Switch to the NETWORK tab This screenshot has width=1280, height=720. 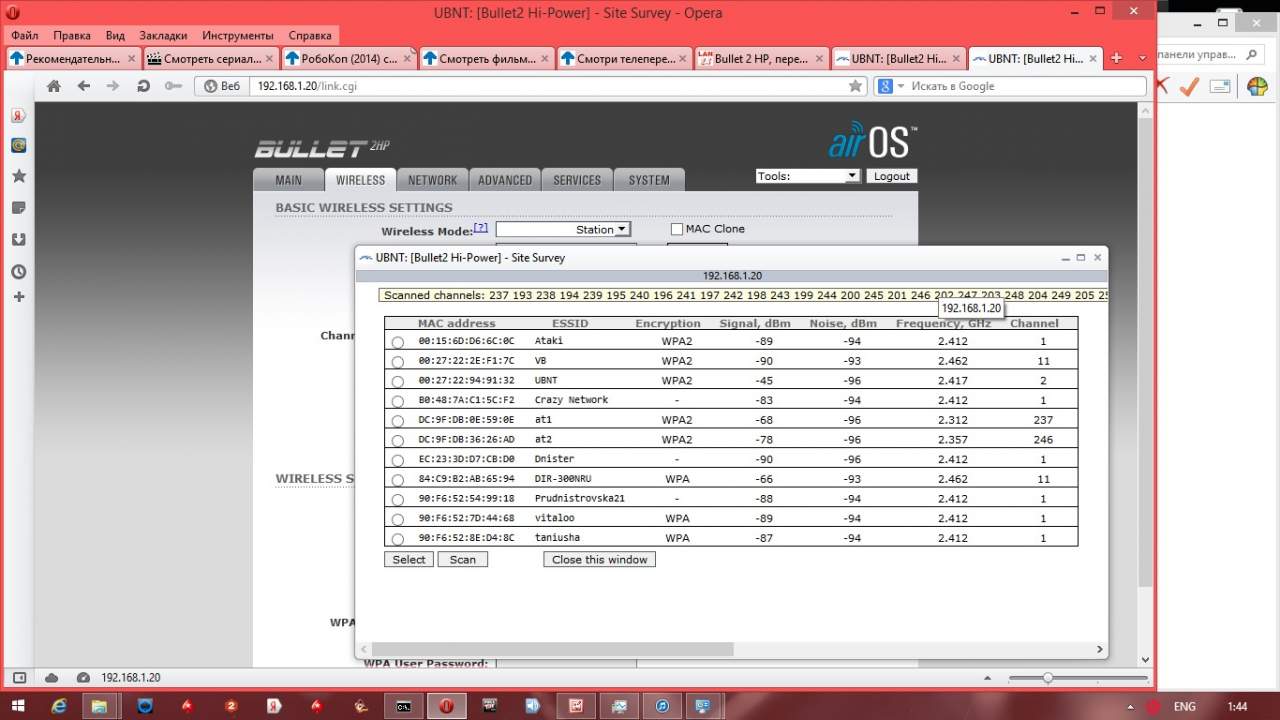pos(432,180)
